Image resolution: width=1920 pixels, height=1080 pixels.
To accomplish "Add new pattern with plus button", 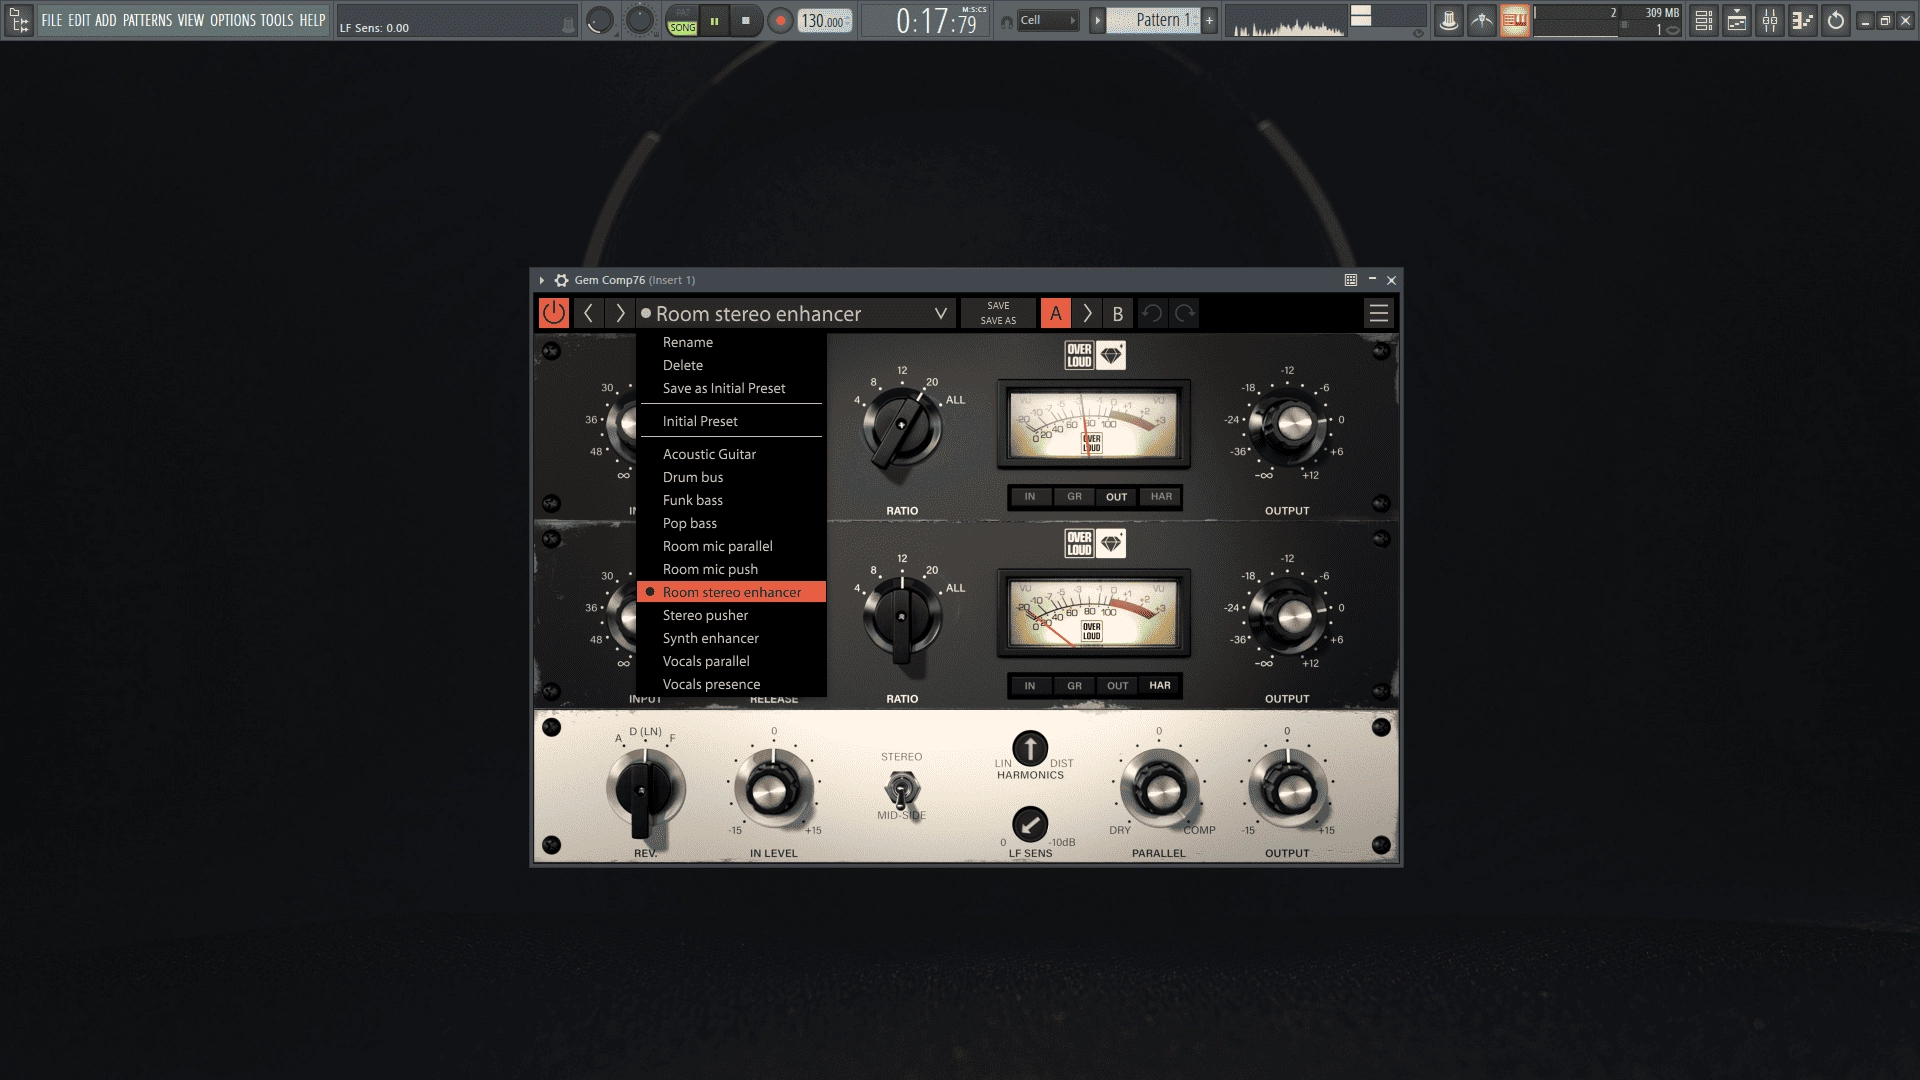I will point(1209,20).
